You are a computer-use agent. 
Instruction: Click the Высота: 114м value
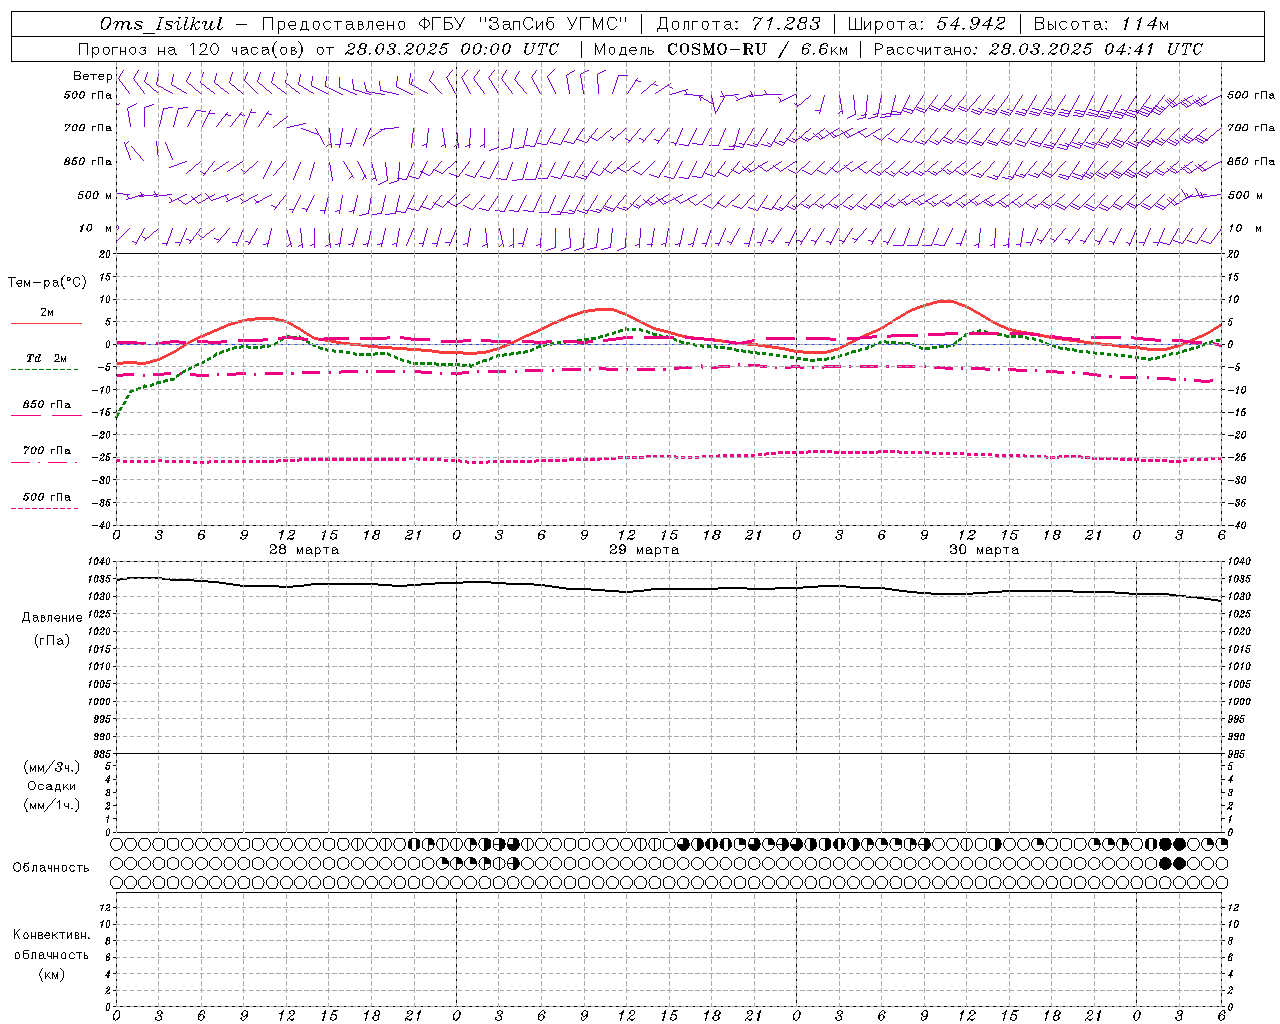[1101, 24]
